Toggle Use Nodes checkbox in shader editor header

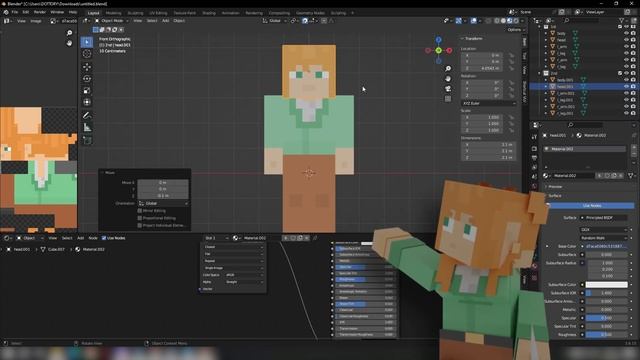pos(104,238)
